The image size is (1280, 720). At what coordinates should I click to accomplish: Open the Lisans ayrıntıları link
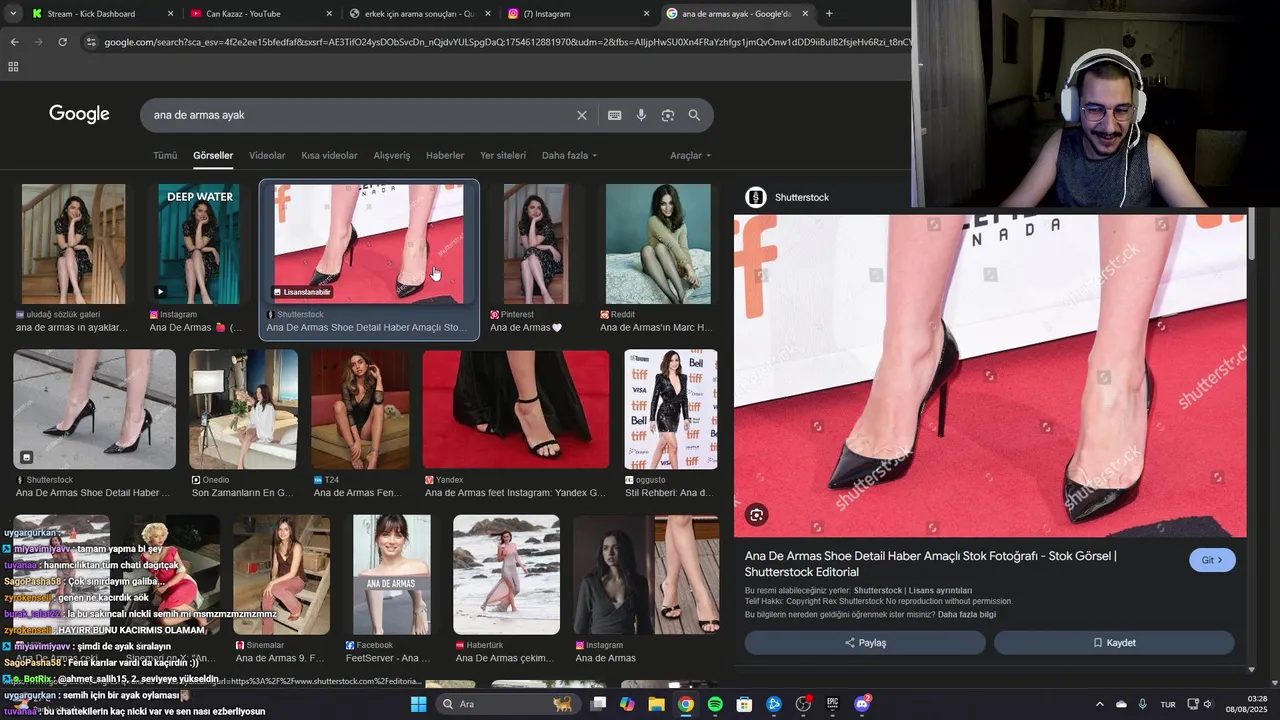click(938, 591)
